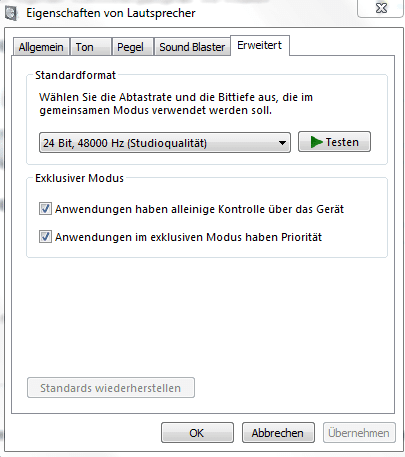Click the Übernehmen button
Viewport: 405px width, 457px height.
click(x=359, y=433)
